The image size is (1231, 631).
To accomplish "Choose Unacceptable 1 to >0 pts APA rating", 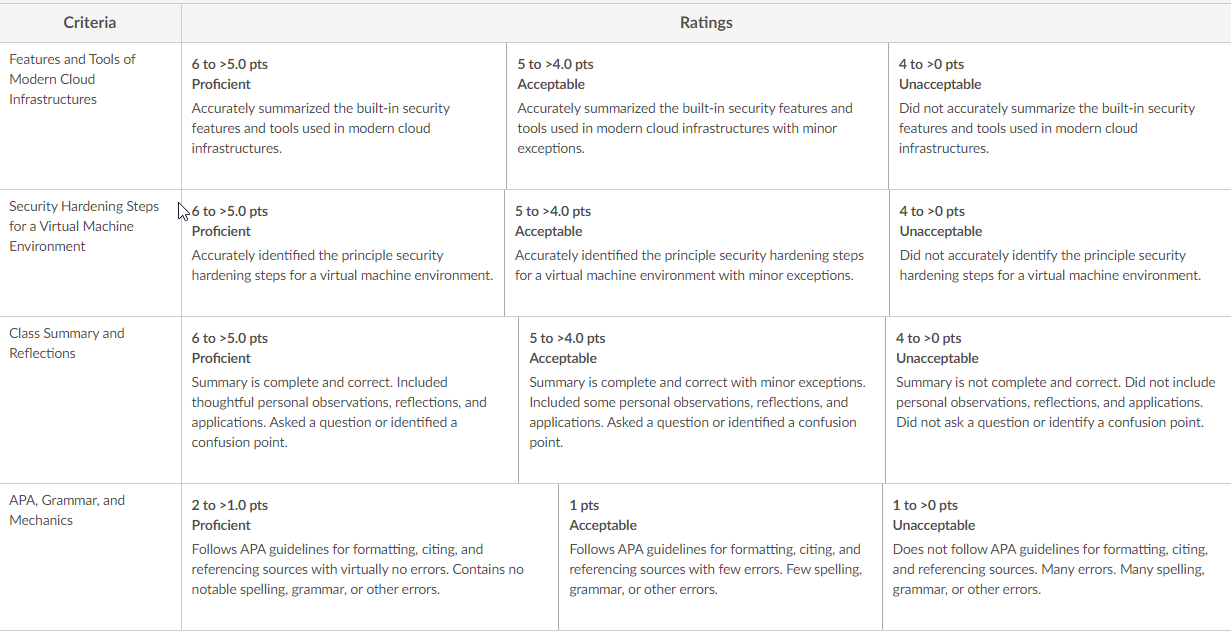I will click(x=1057, y=556).
